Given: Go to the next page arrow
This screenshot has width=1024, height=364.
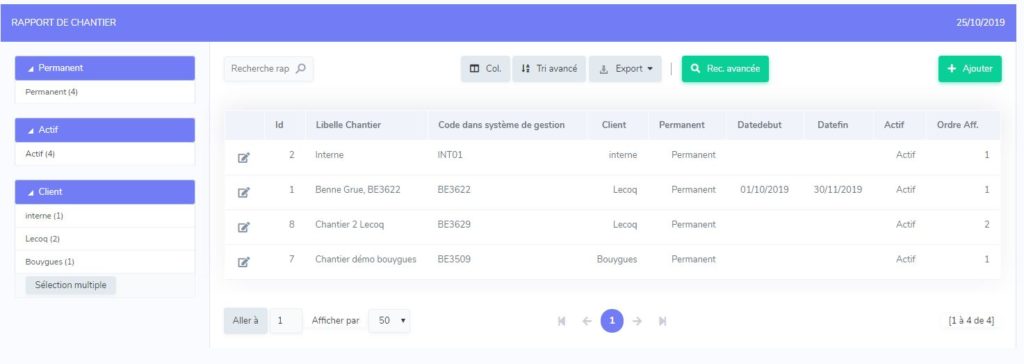Looking at the screenshot, I should pyautogui.click(x=637, y=321).
